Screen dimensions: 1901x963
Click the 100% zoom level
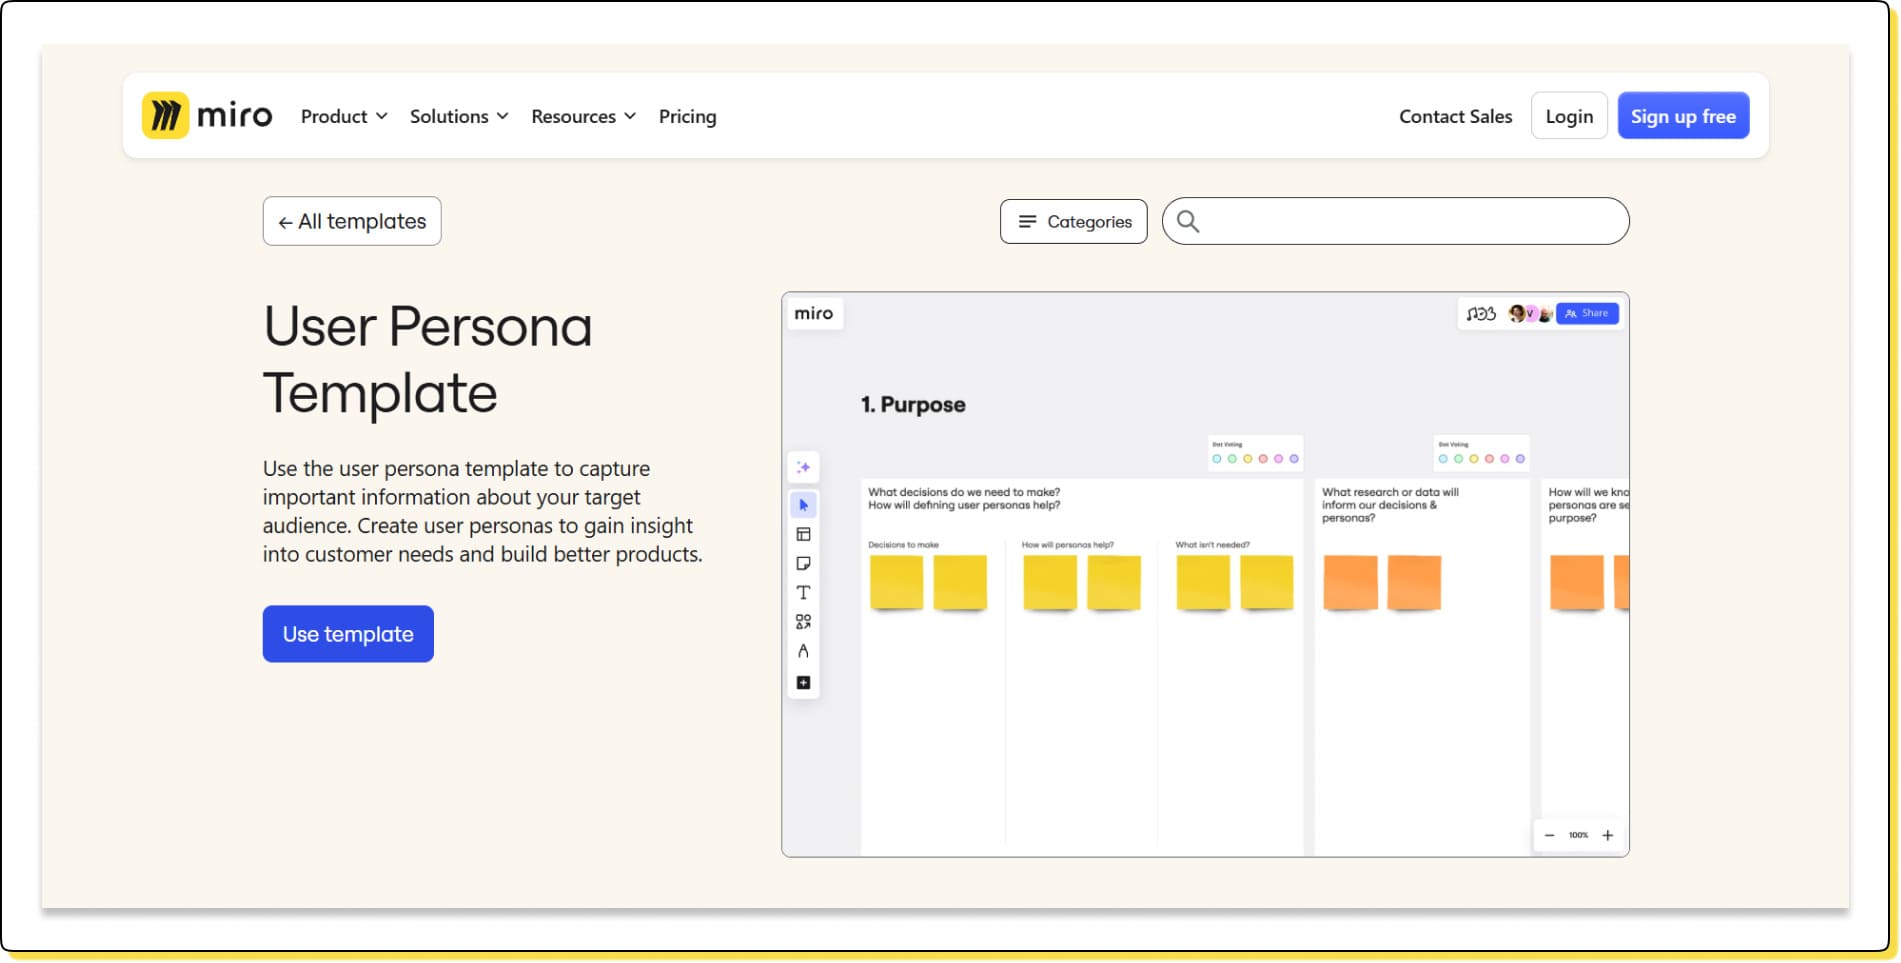tap(1578, 835)
